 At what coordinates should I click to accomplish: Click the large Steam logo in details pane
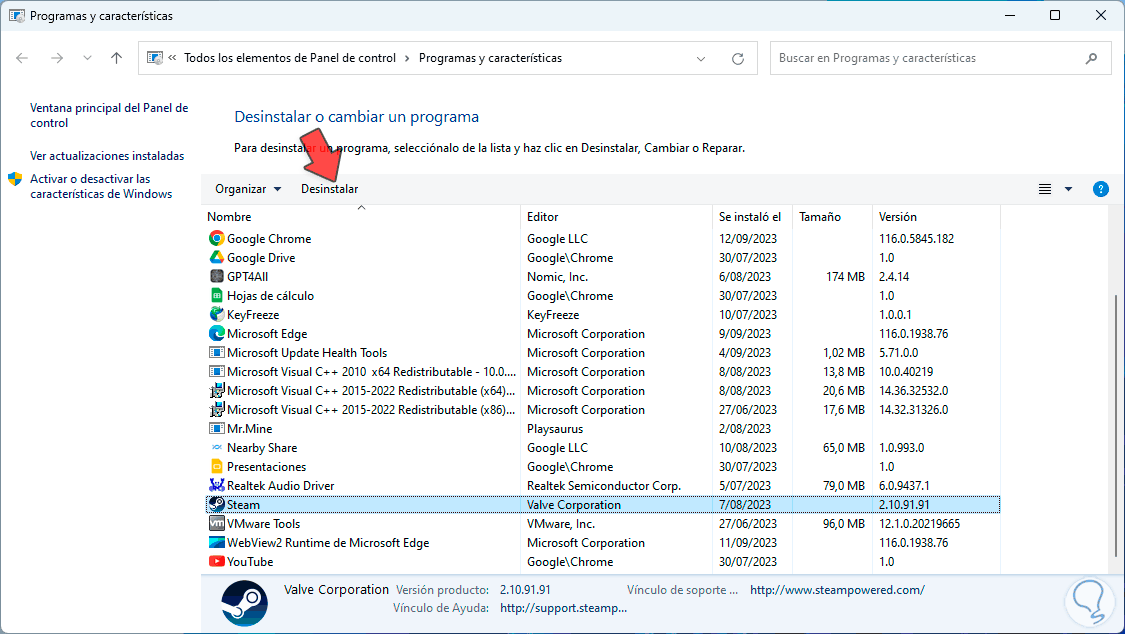(245, 603)
